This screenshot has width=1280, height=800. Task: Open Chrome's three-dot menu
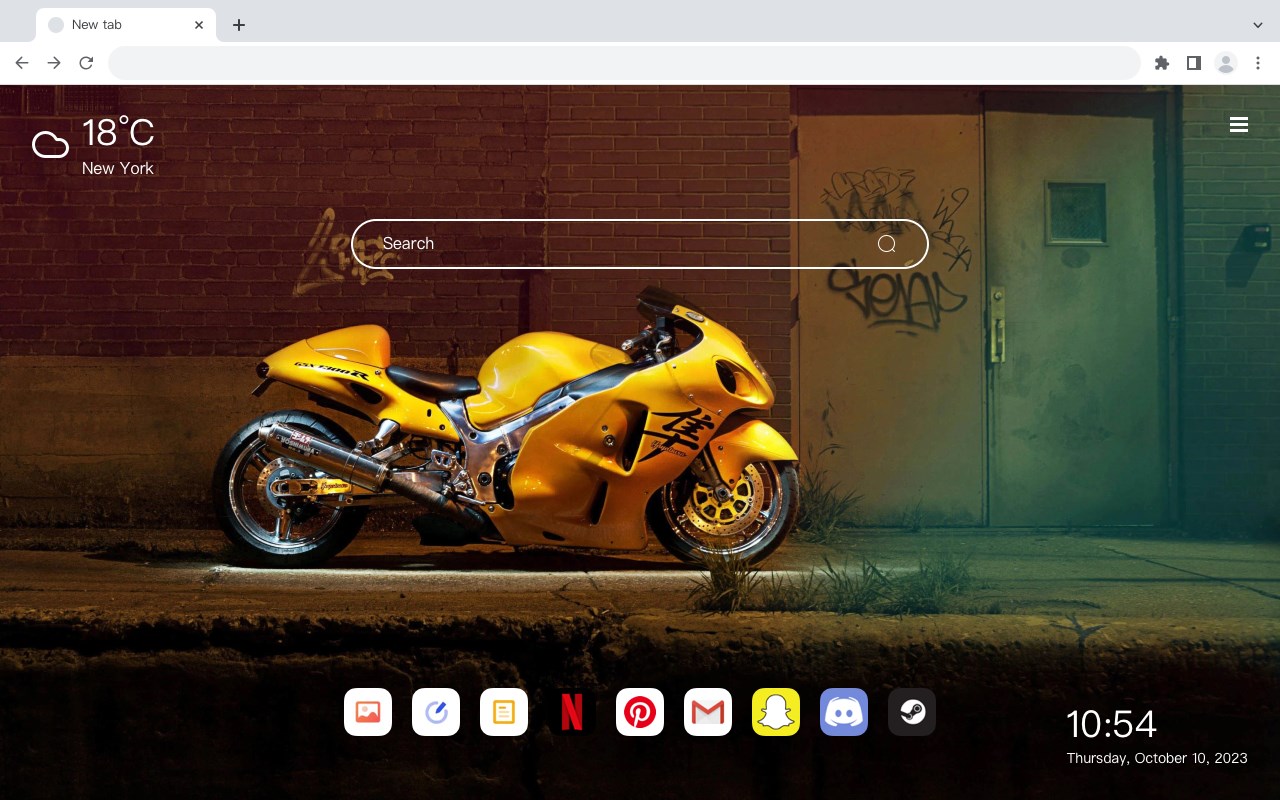[x=1258, y=63]
